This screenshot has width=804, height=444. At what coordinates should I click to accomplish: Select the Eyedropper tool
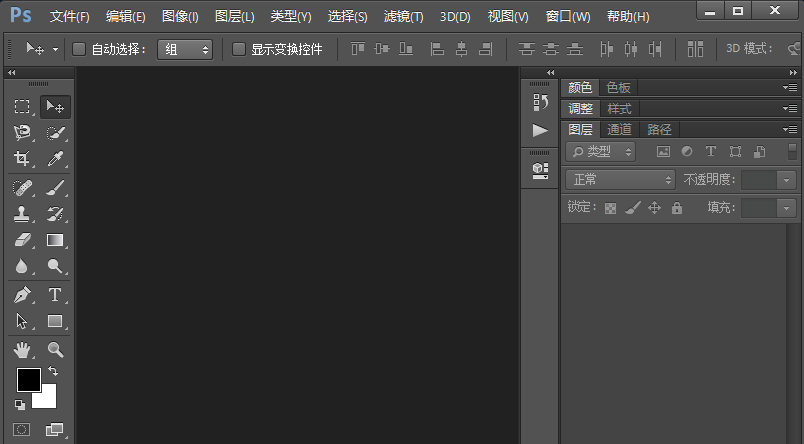point(55,158)
